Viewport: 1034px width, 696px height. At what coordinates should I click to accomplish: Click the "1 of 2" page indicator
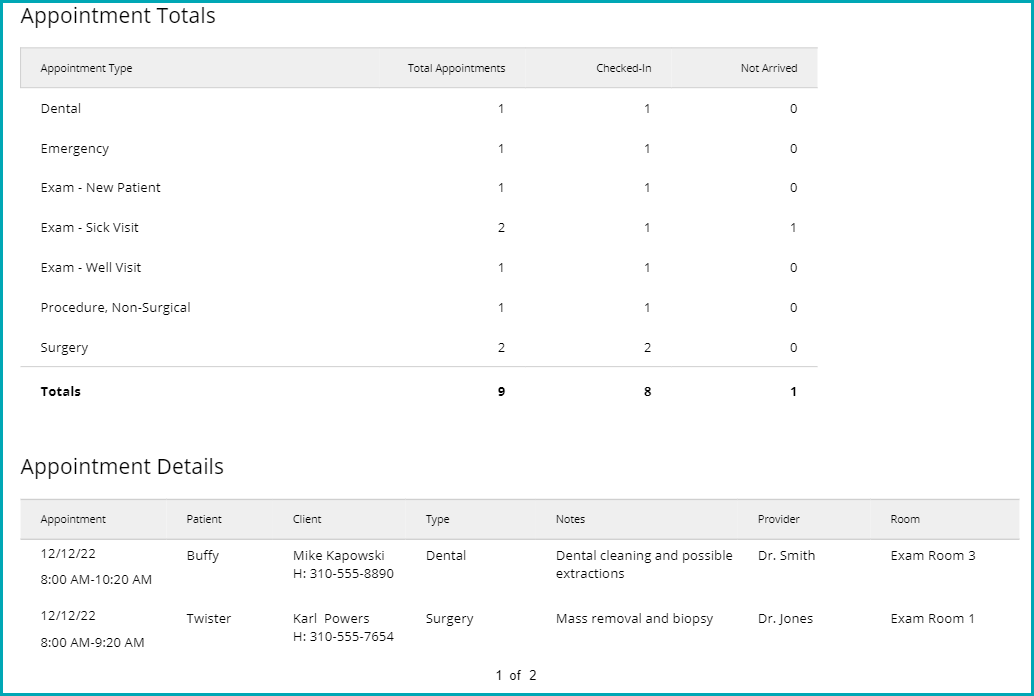pyautogui.click(x=516, y=676)
